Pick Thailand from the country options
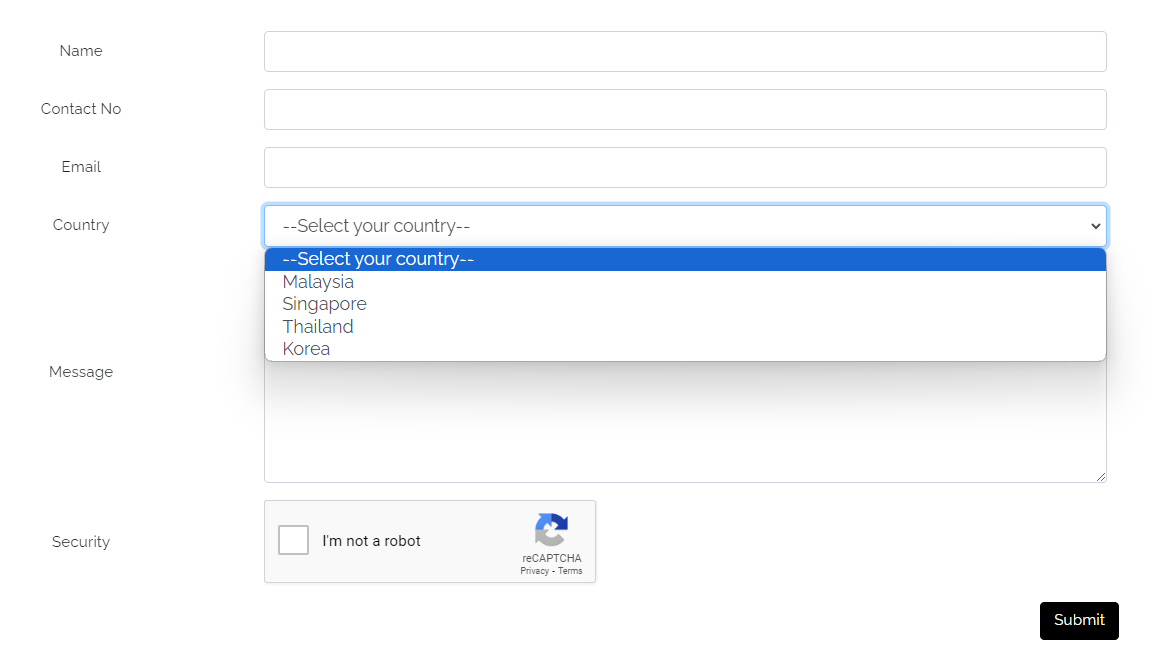1161x669 pixels. tap(318, 327)
